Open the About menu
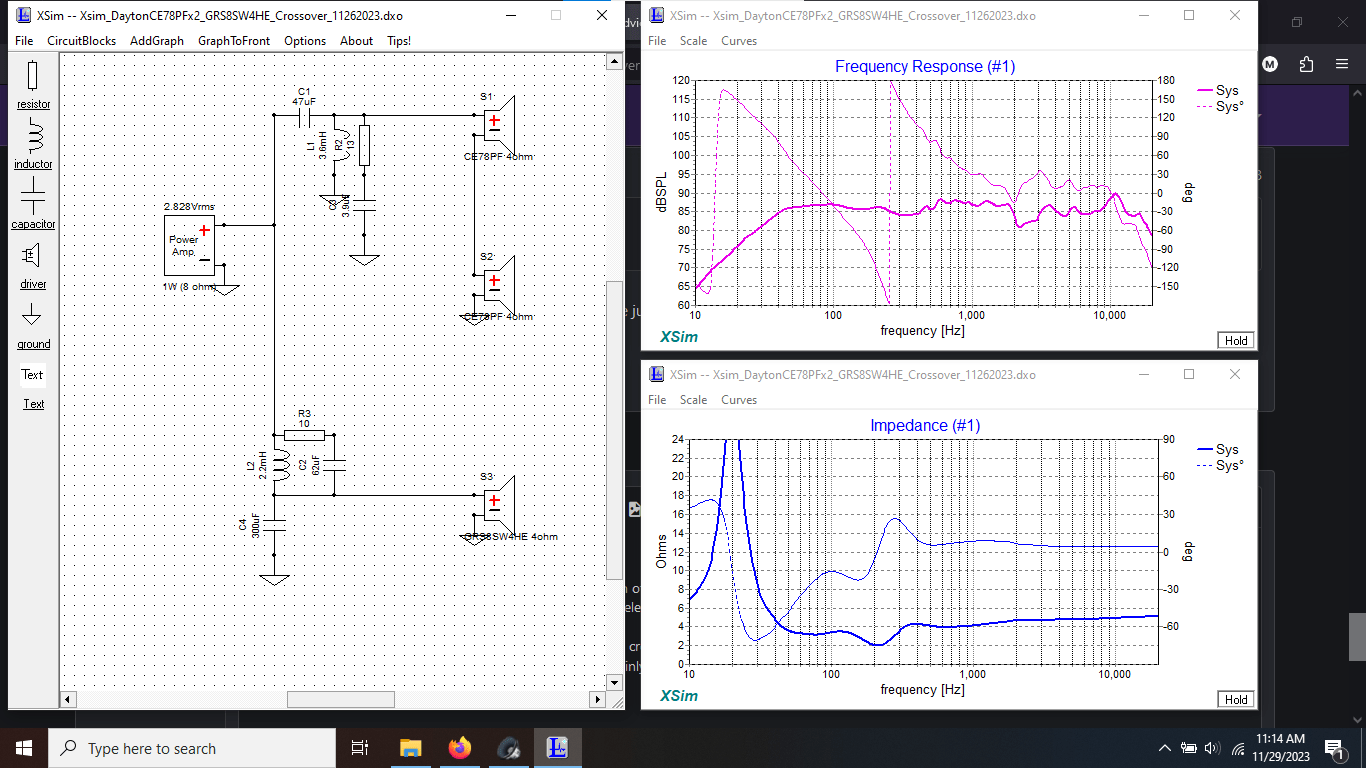The width and height of the screenshot is (1366, 768). pyautogui.click(x=356, y=41)
